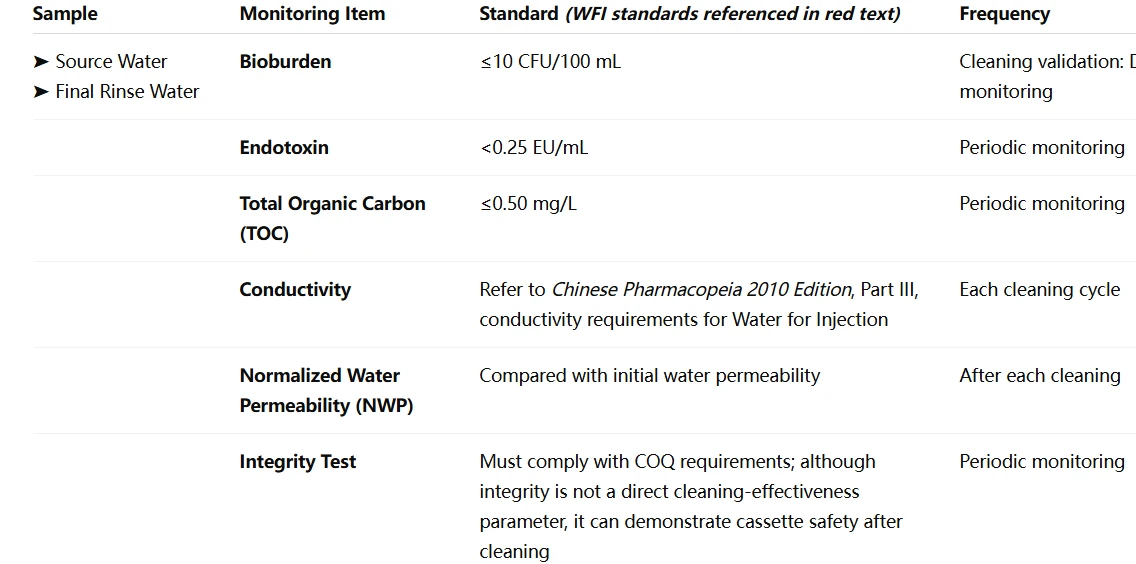Click the 'After each cleaning' frequency cell
Screen dimensions: 1136x564
pos(1040,376)
